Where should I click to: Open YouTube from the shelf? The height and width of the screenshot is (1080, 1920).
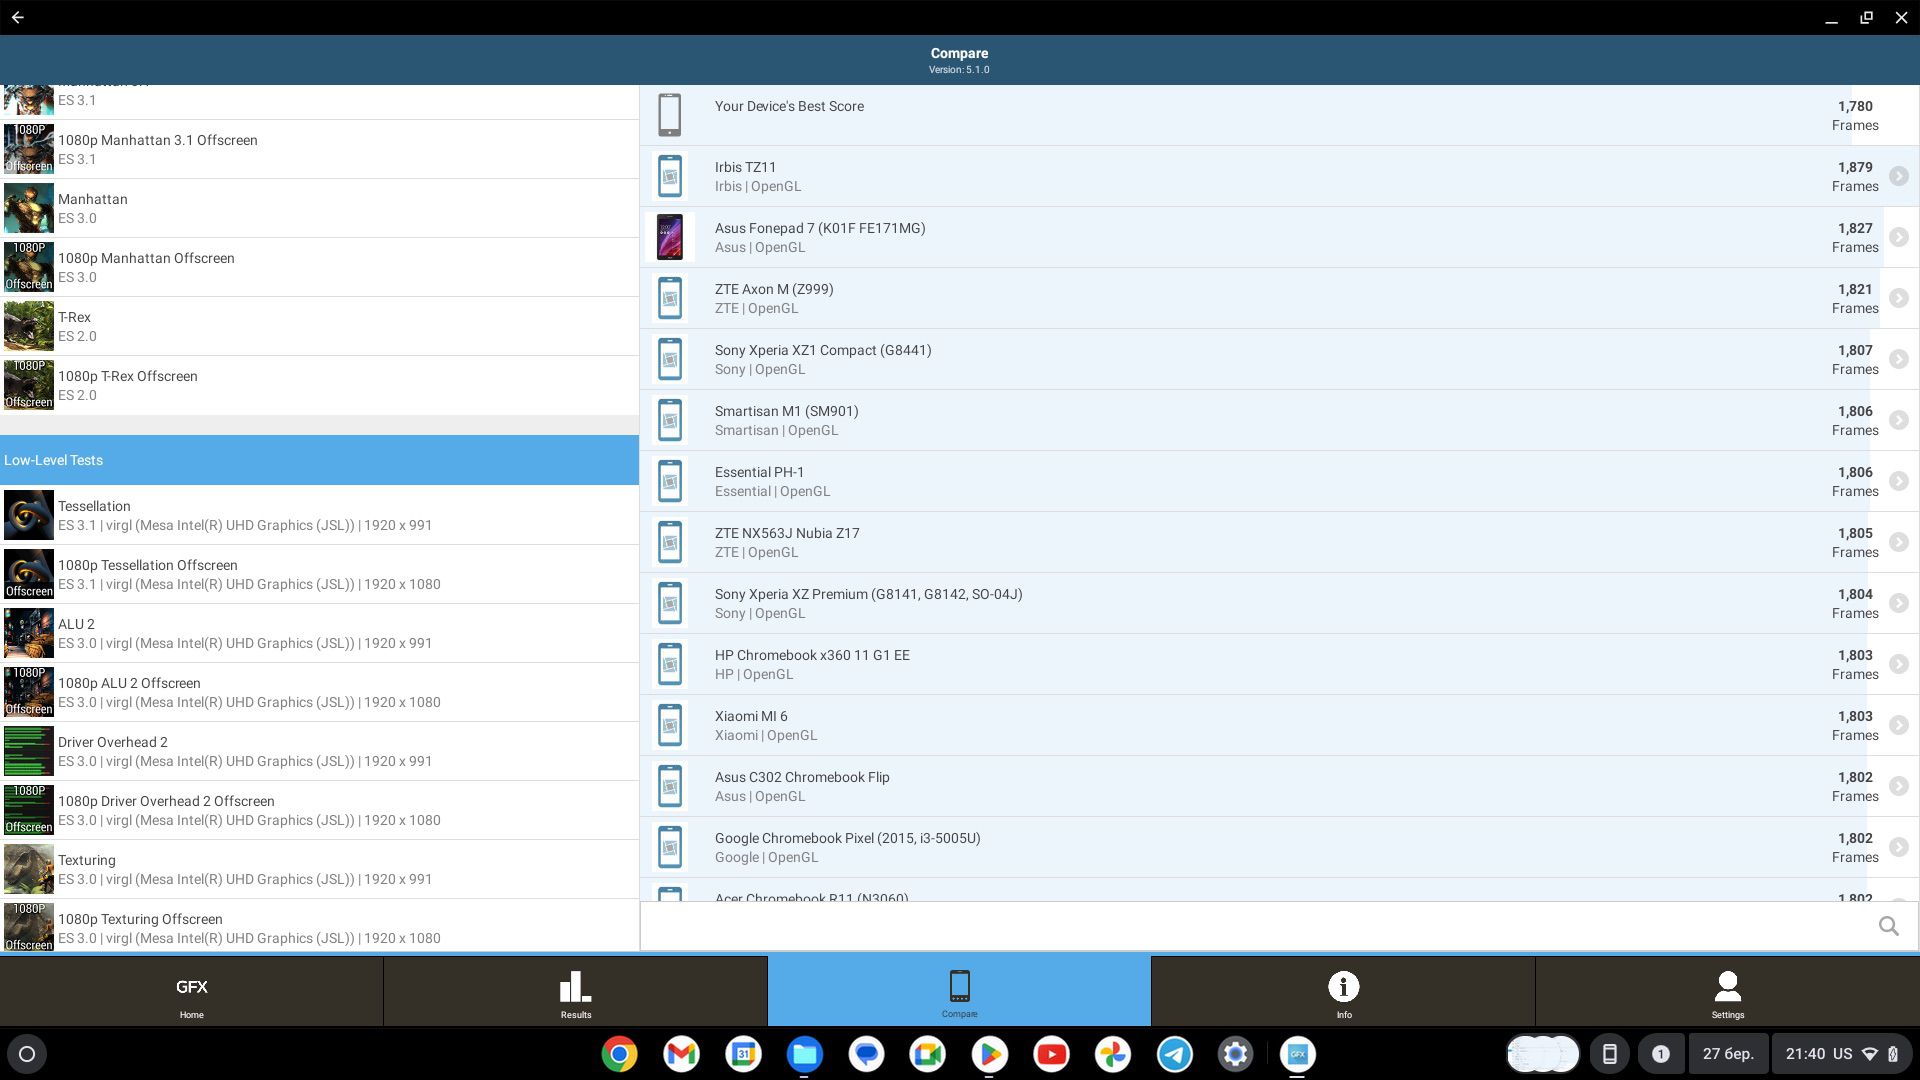point(1051,1054)
